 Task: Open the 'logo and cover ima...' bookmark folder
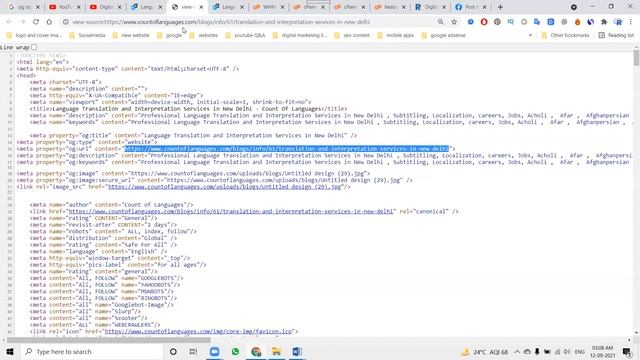[35, 36]
